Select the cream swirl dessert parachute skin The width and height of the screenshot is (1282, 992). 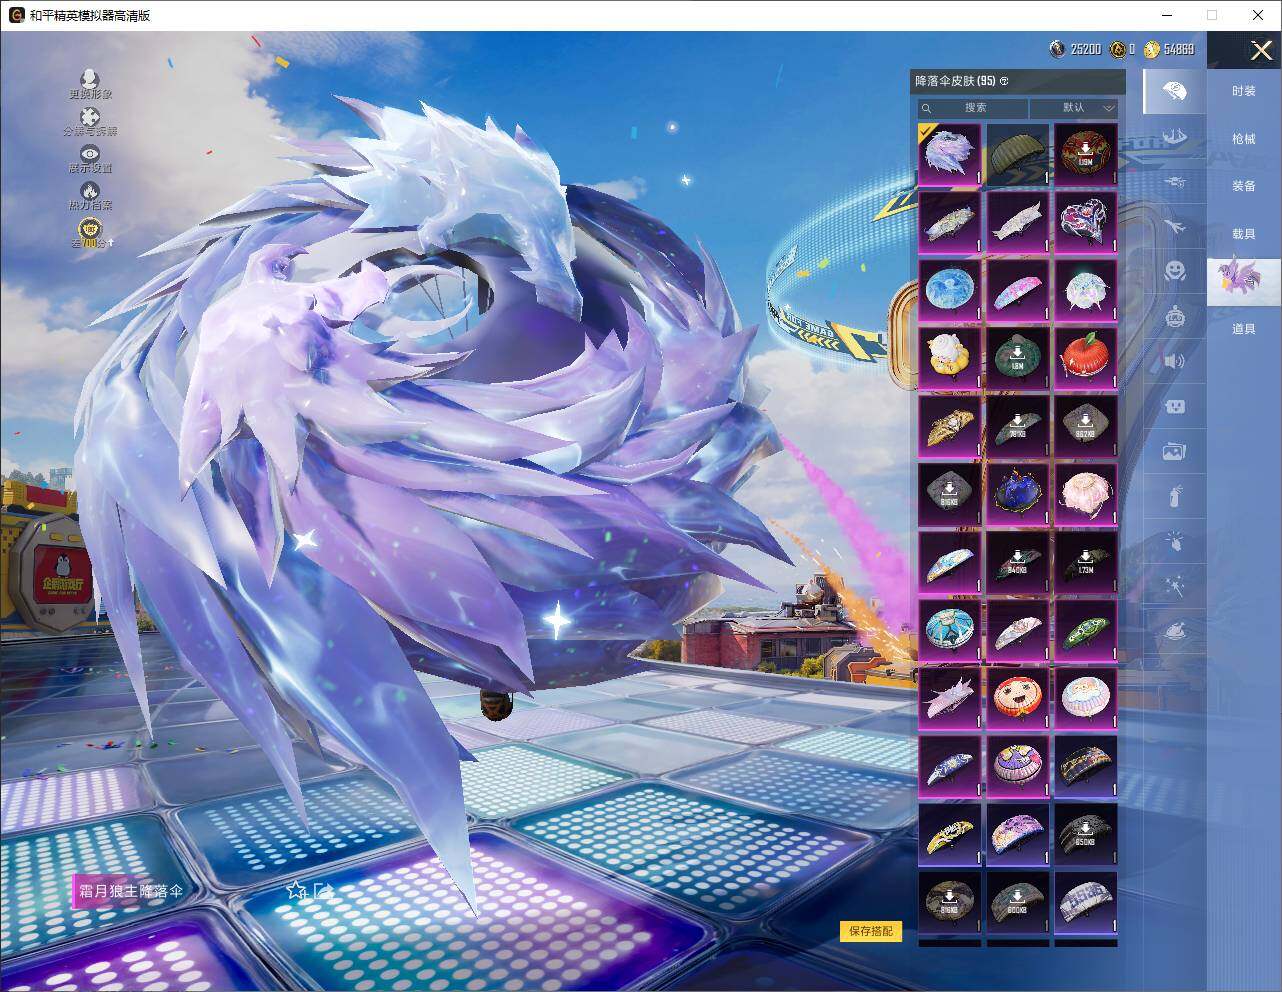point(950,359)
